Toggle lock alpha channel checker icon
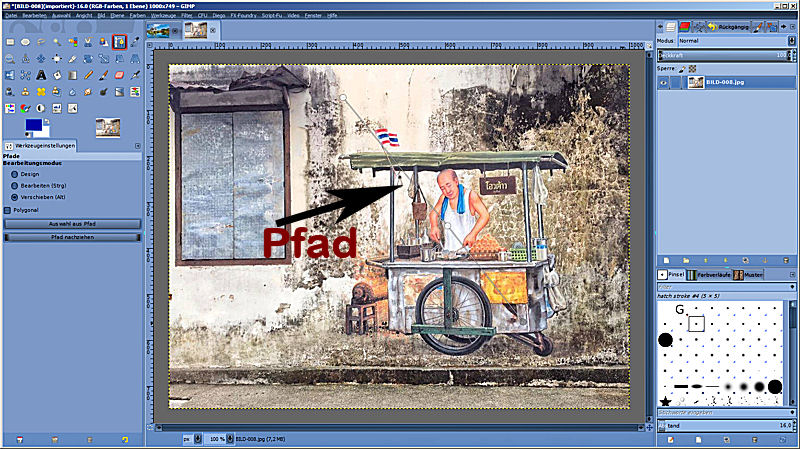Image resolution: width=800 pixels, height=449 pixels. [x=692, y=68]
